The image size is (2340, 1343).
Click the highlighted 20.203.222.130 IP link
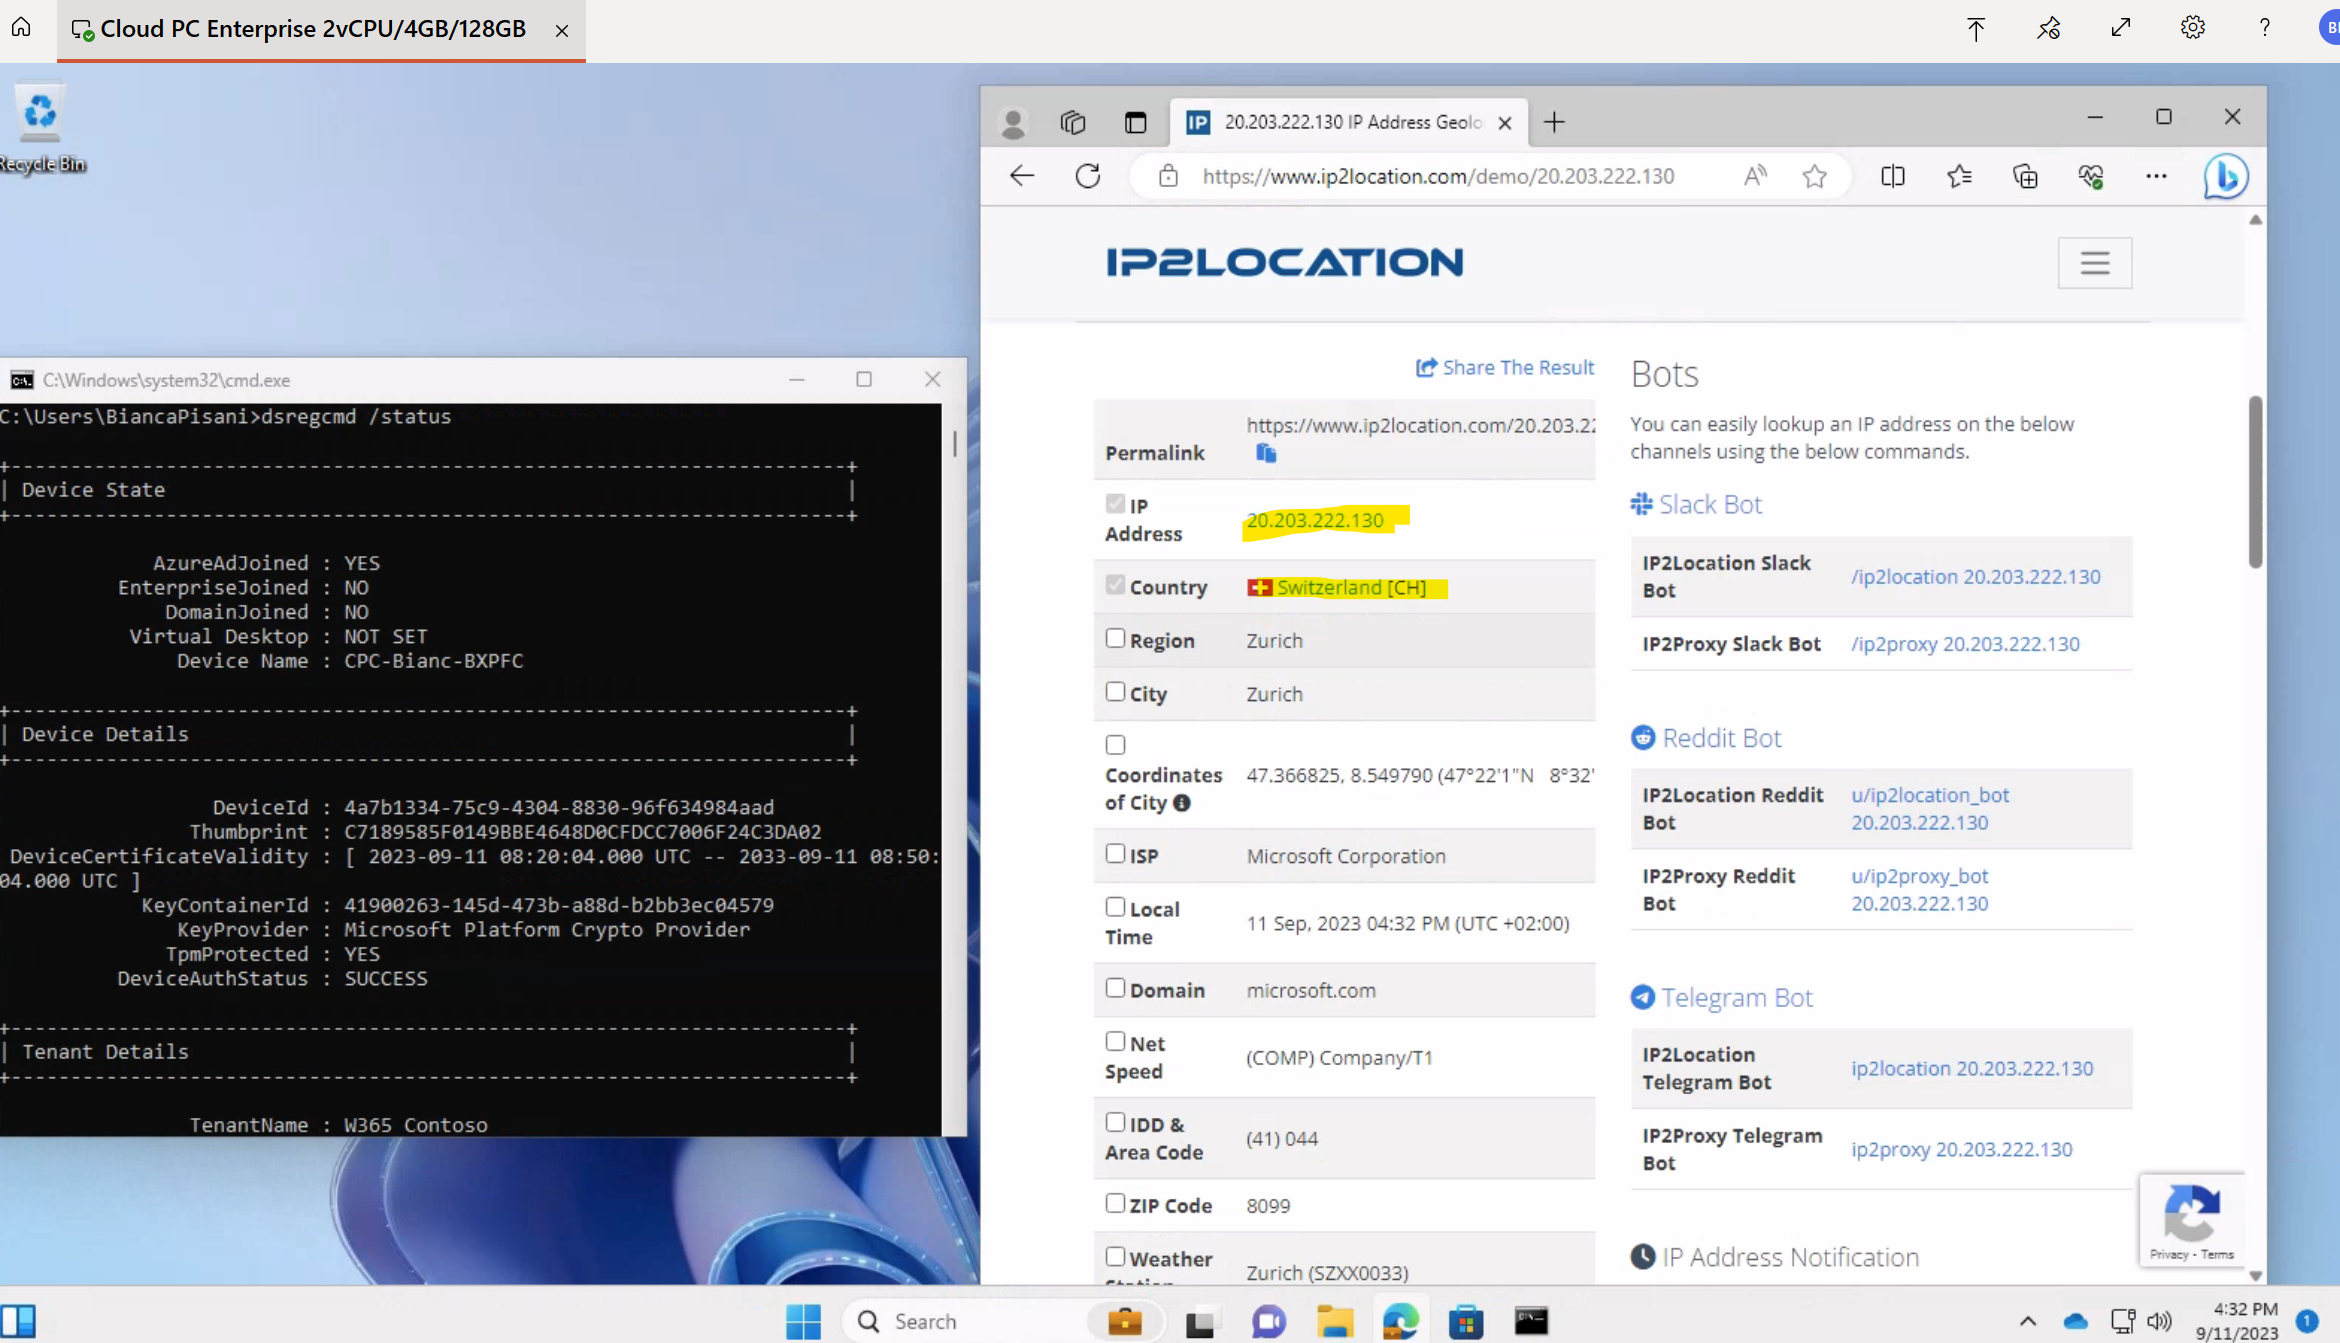coord(1315,520)
